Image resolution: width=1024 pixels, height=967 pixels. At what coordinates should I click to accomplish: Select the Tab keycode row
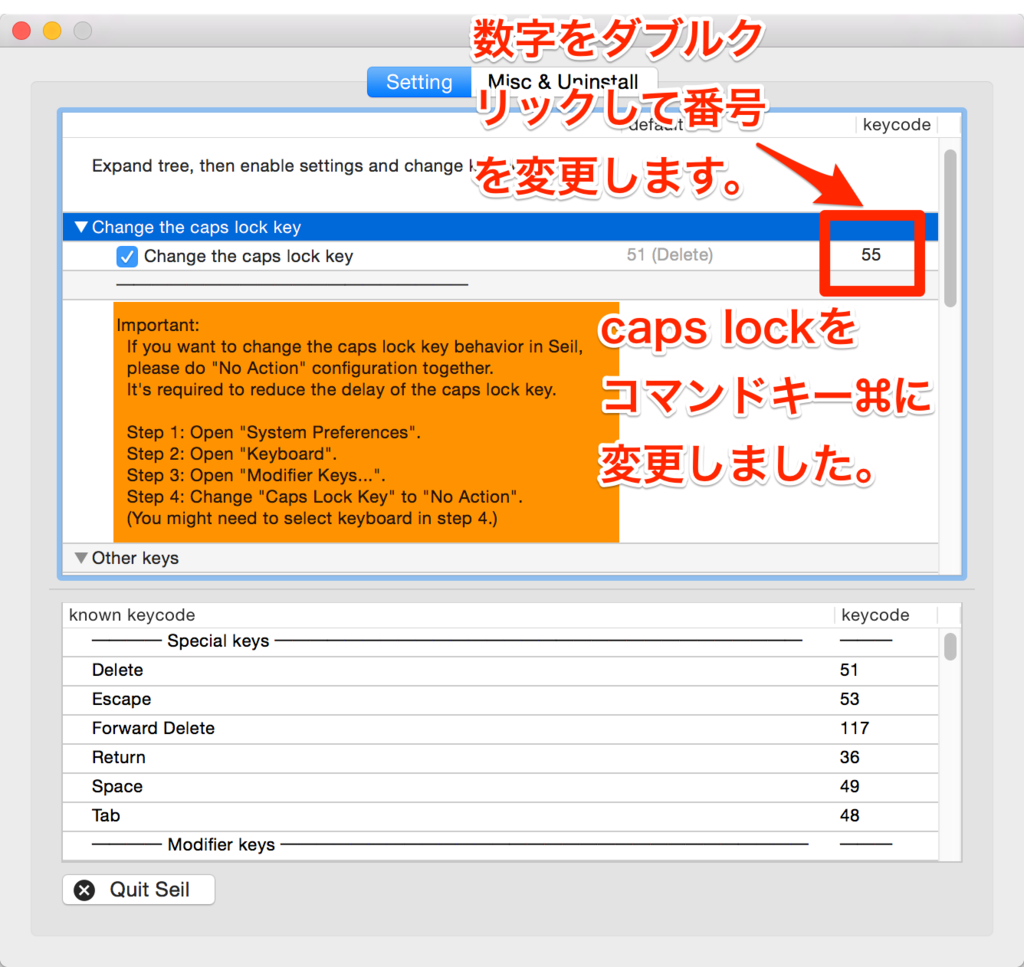pos(500,816)
